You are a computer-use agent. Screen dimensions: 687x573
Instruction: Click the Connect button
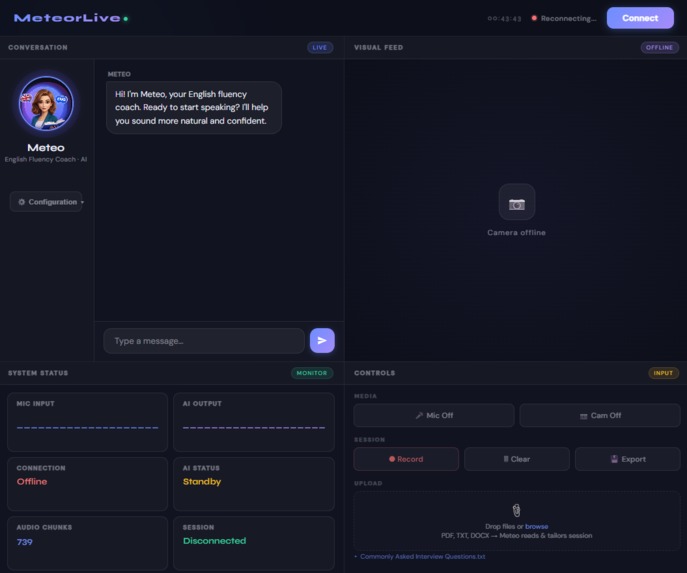[640, 18]
